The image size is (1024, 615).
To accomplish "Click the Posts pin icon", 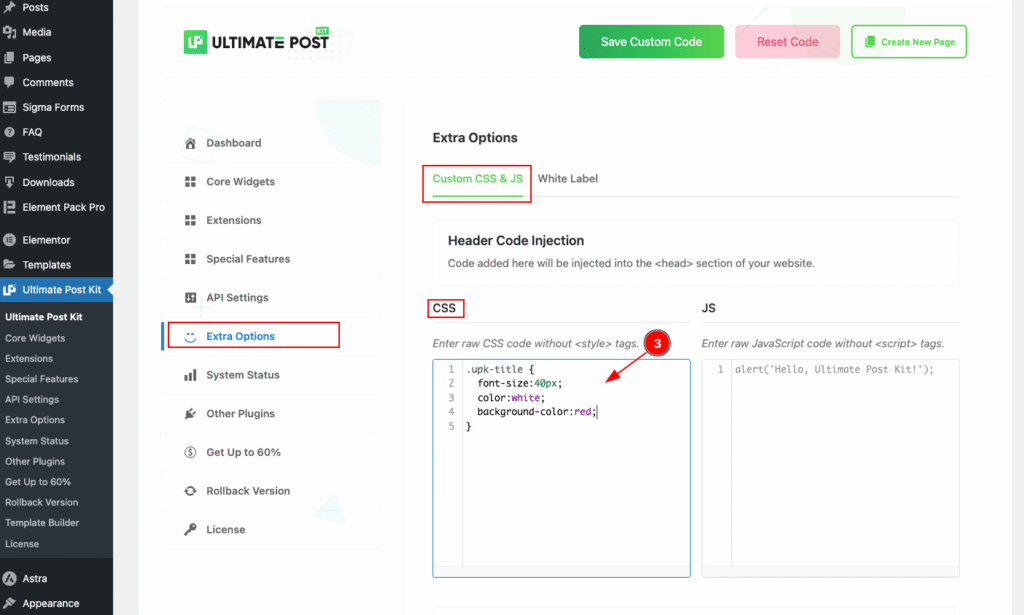I will [x=10, y=7].
